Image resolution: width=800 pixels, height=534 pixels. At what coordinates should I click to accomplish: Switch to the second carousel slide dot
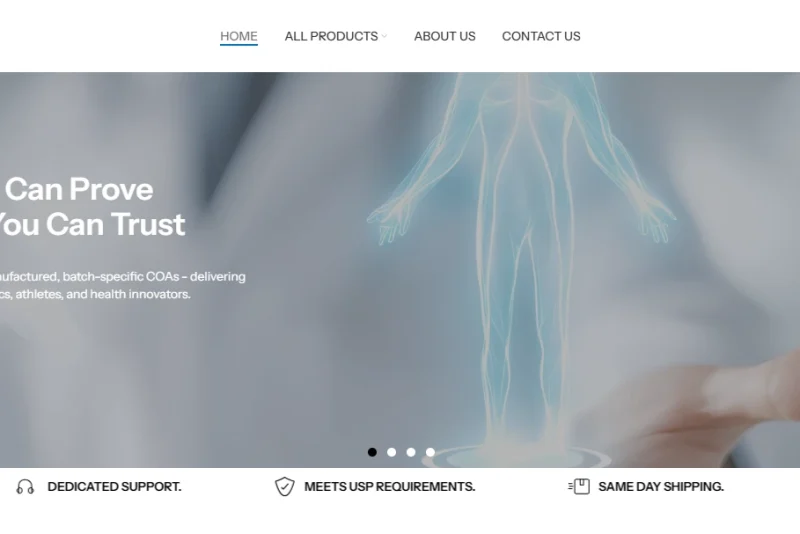tap(392, 452)
